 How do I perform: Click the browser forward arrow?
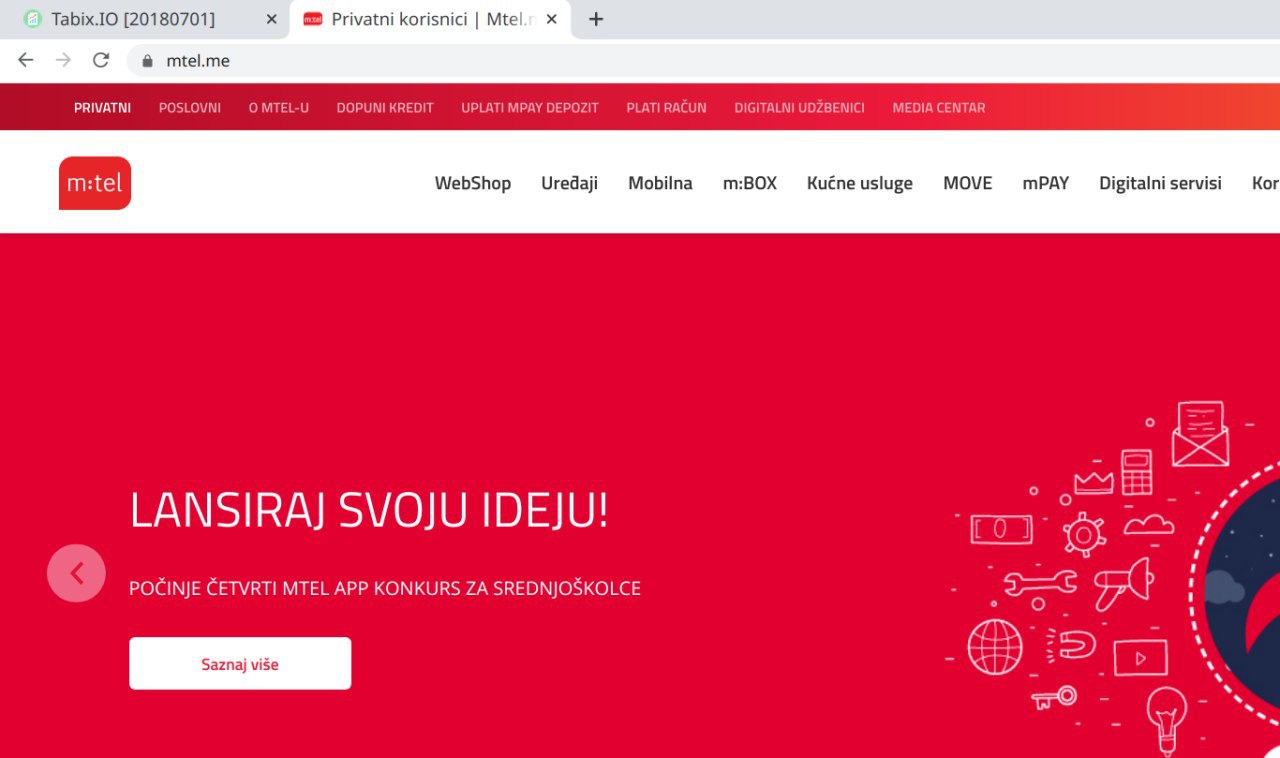(63, 60)
